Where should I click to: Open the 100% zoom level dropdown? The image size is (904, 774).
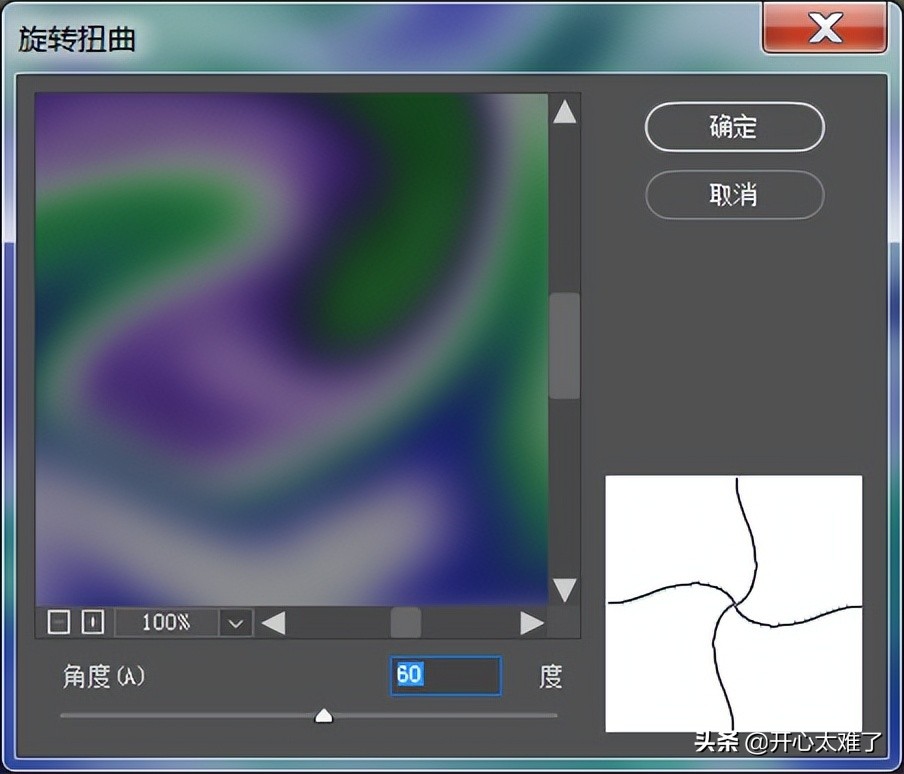tap(235, 623)
